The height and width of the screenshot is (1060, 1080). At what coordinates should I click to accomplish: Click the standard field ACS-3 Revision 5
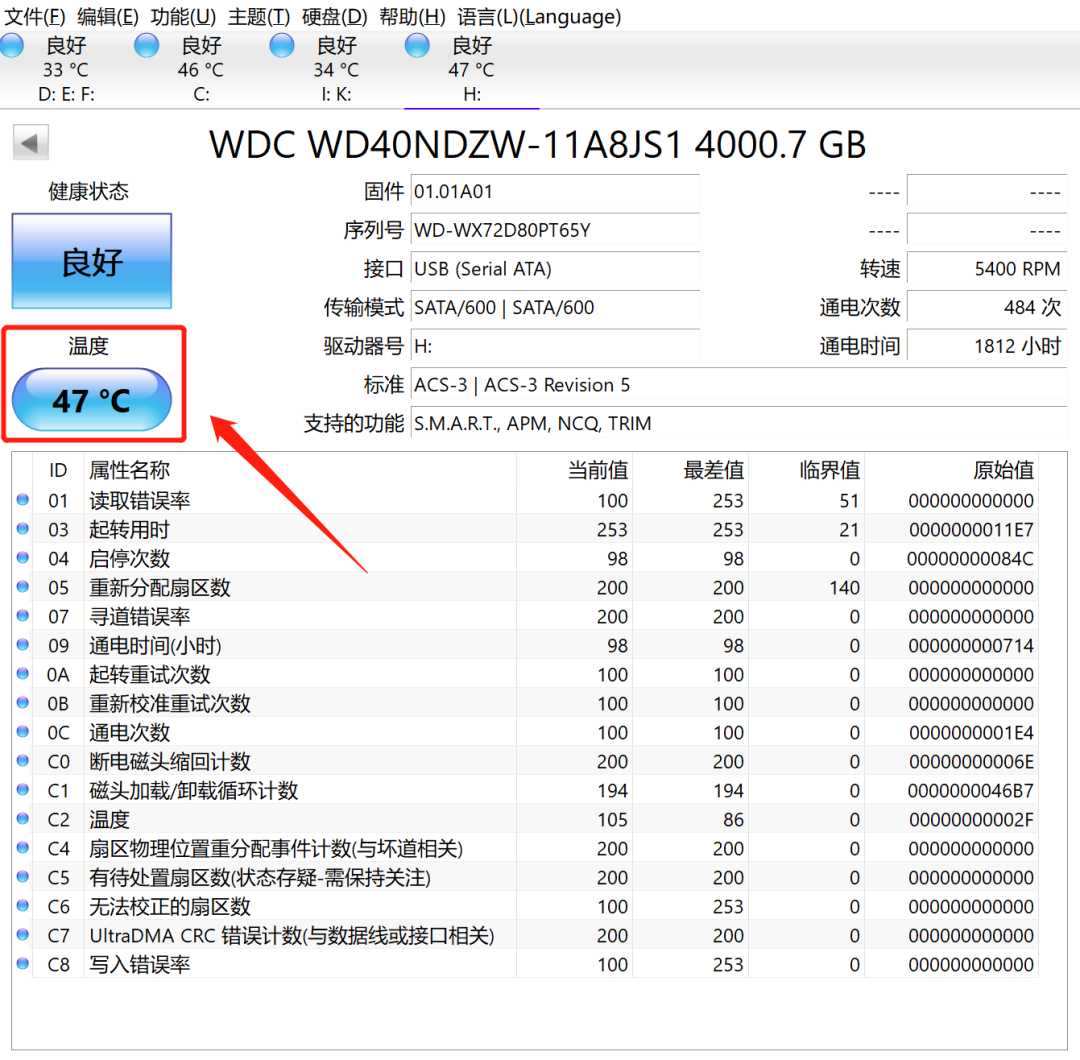tap(739, 384)
